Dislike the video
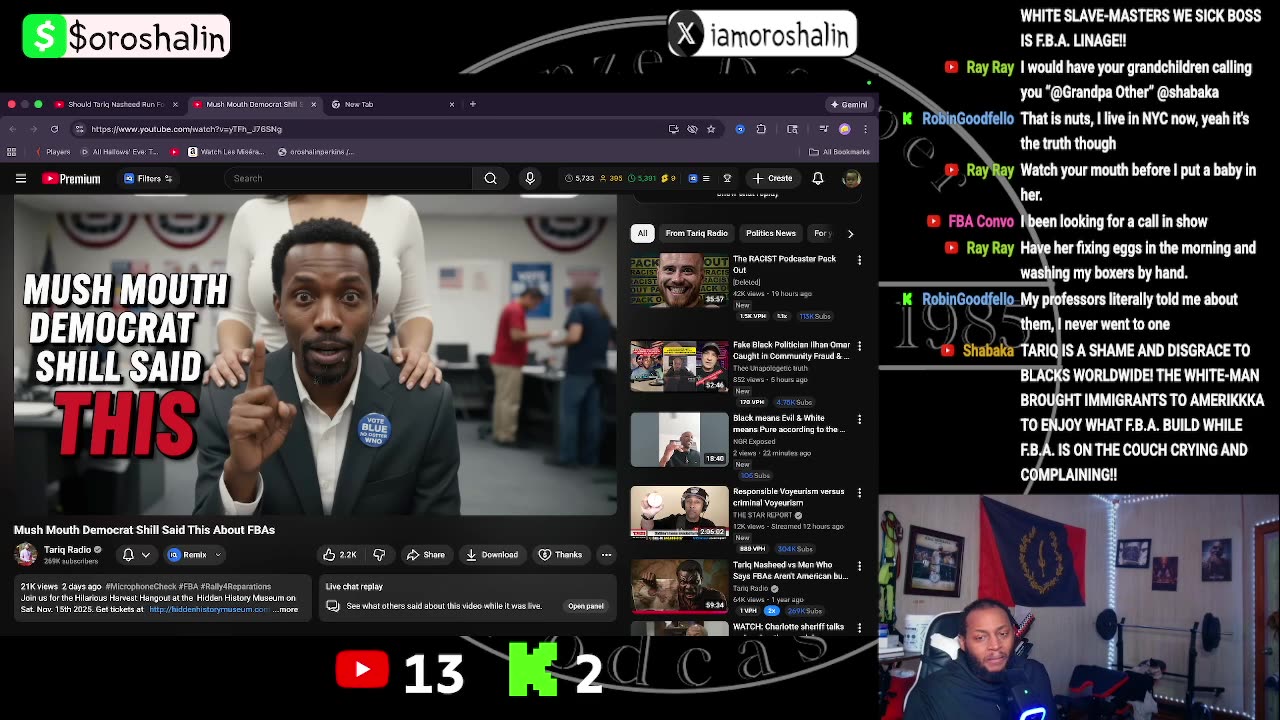This screenshot has height=720, width=1280. coord(379,555)
